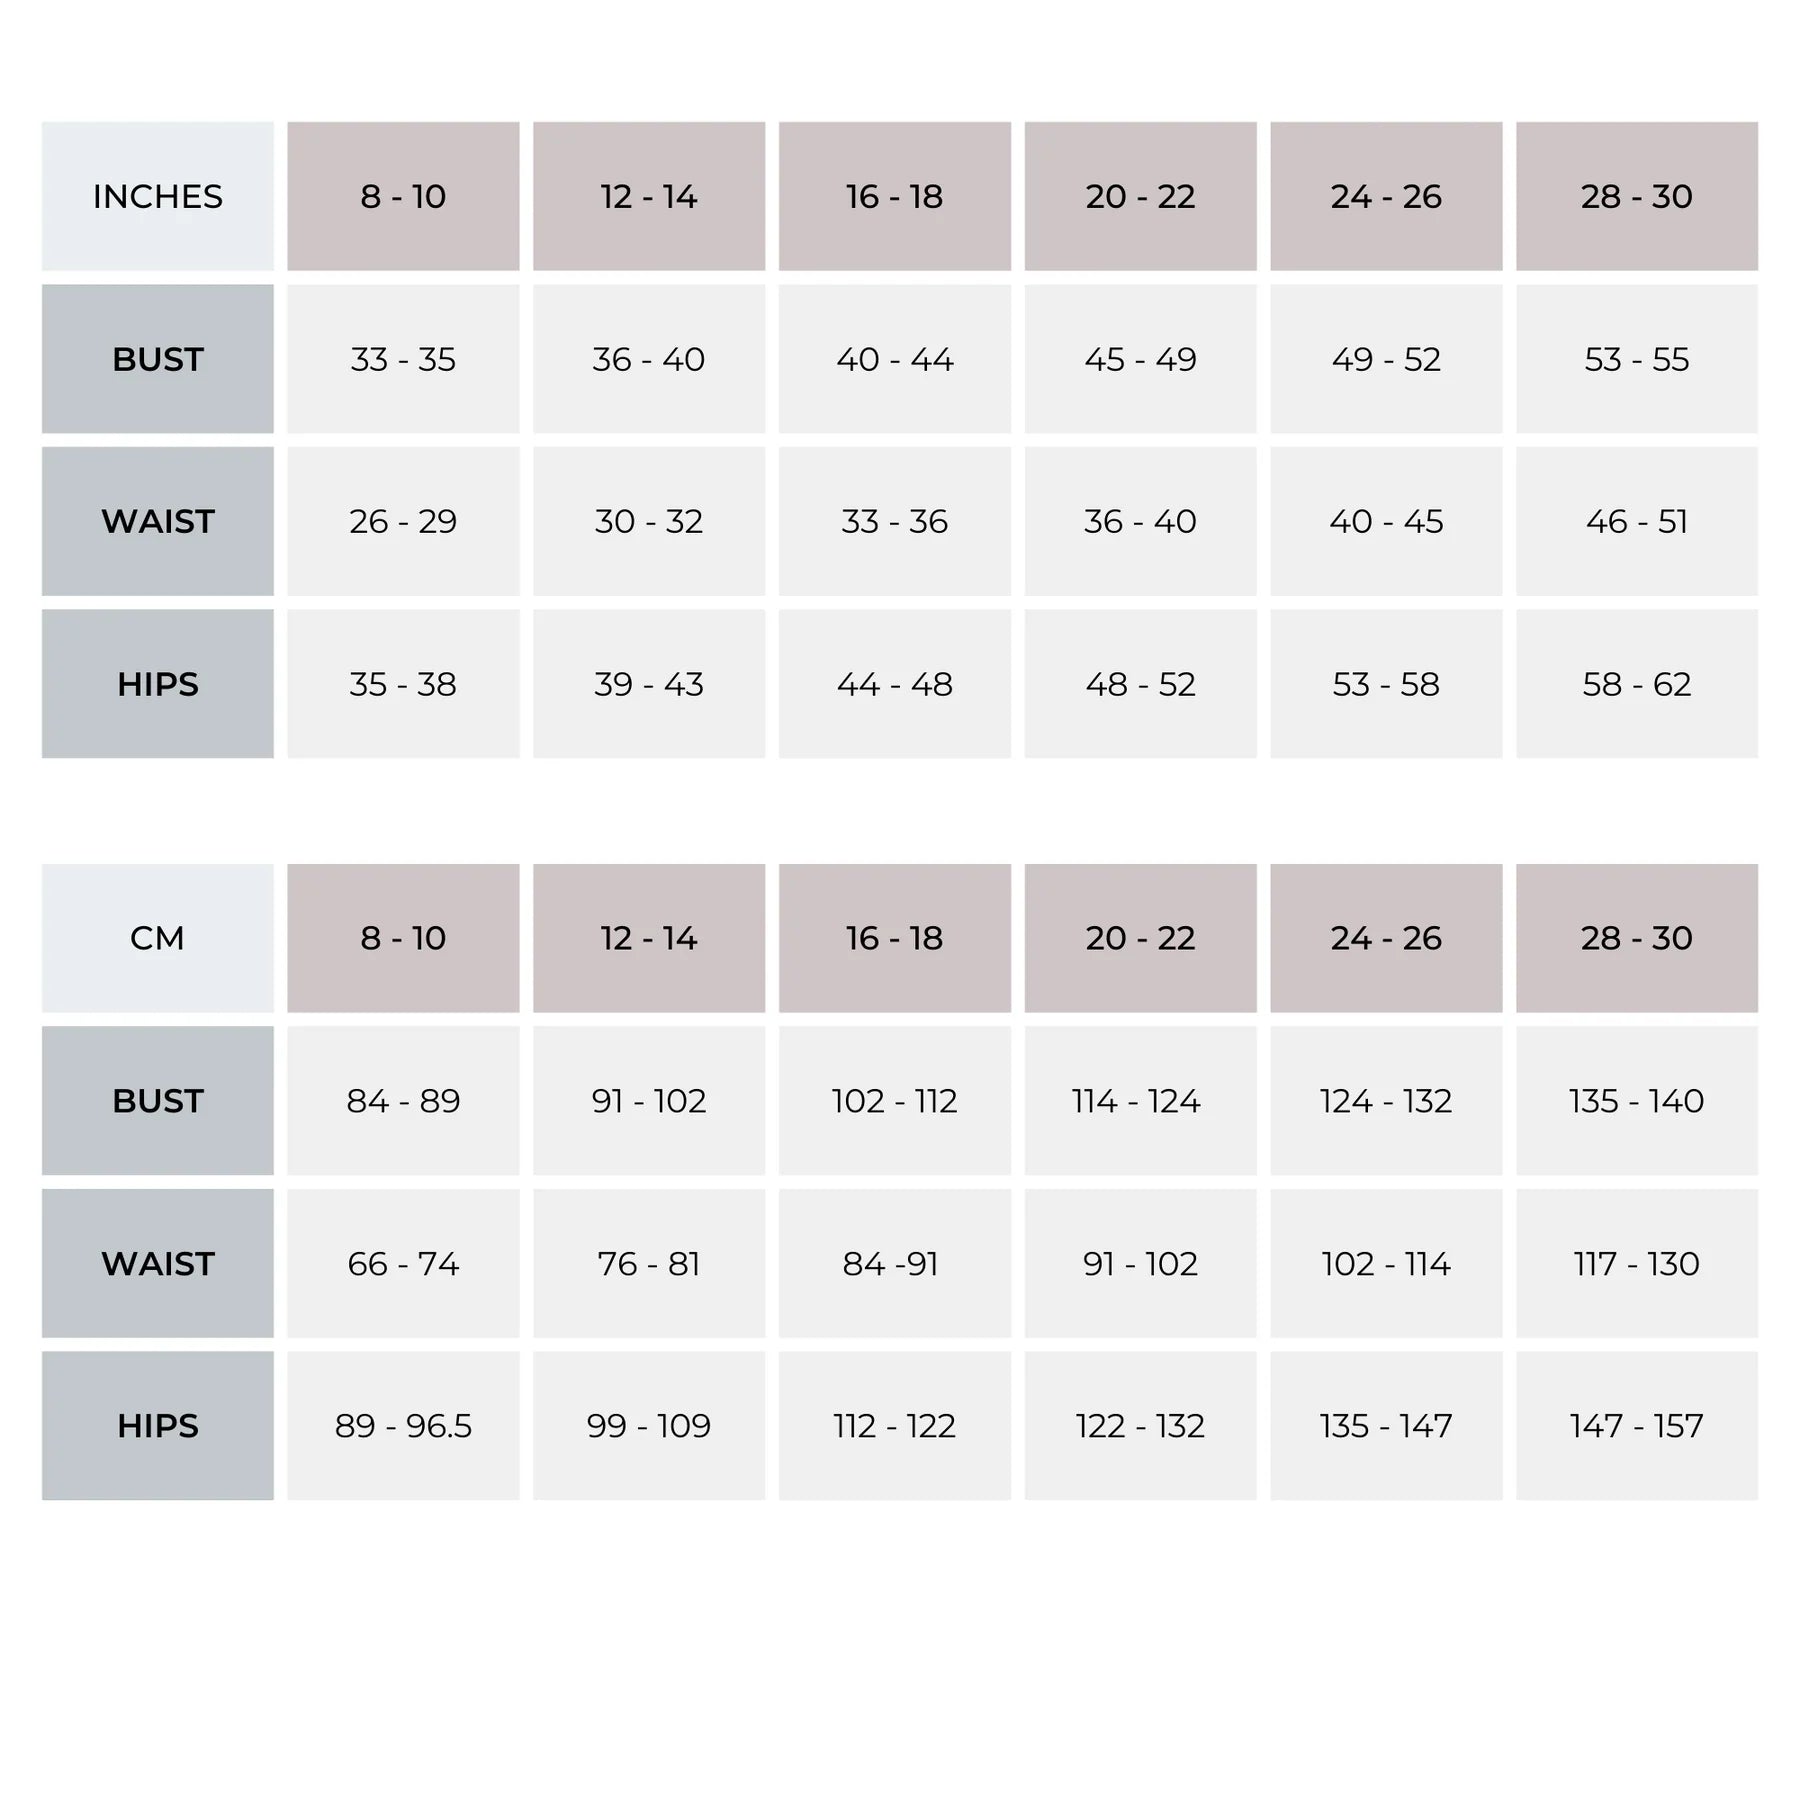The width and height of the screenshot is (1800, 1800).
Task: Select the 28 - 30 size header in CM table
Action: [x=1636, y=938]
